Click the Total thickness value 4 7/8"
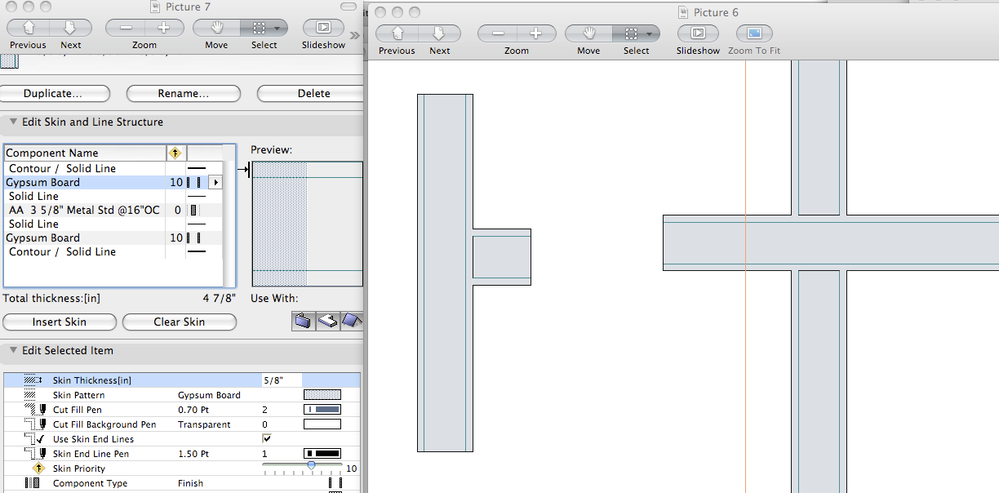Image resolution: width=999 pixels, height=493 pixels. pyautogui.click(x=220, y=298)
